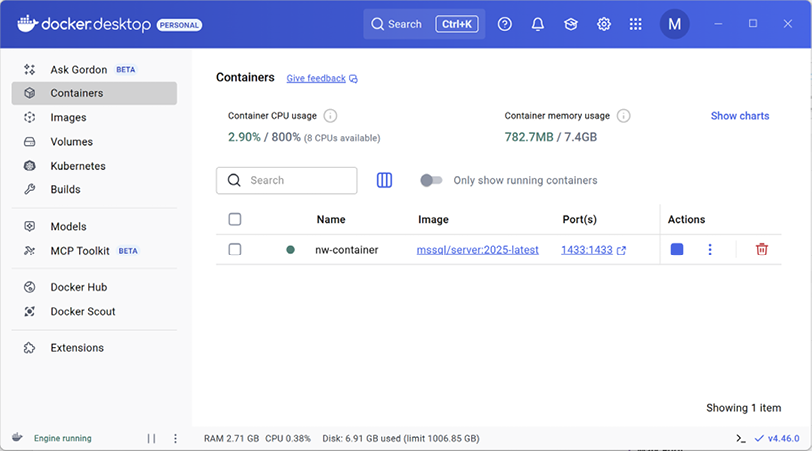
Task: Click the Docker Hub icon
Action: [x=30, y=287]
